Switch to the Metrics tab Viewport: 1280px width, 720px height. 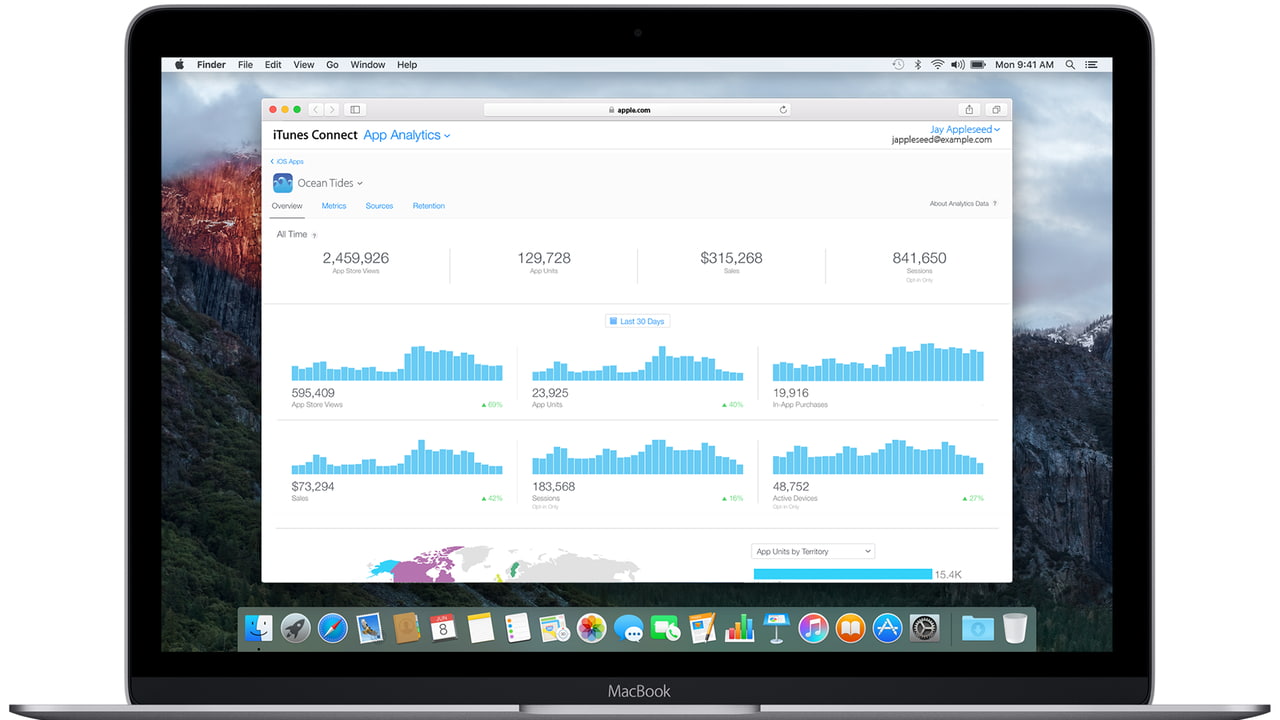tap(334, 206)
